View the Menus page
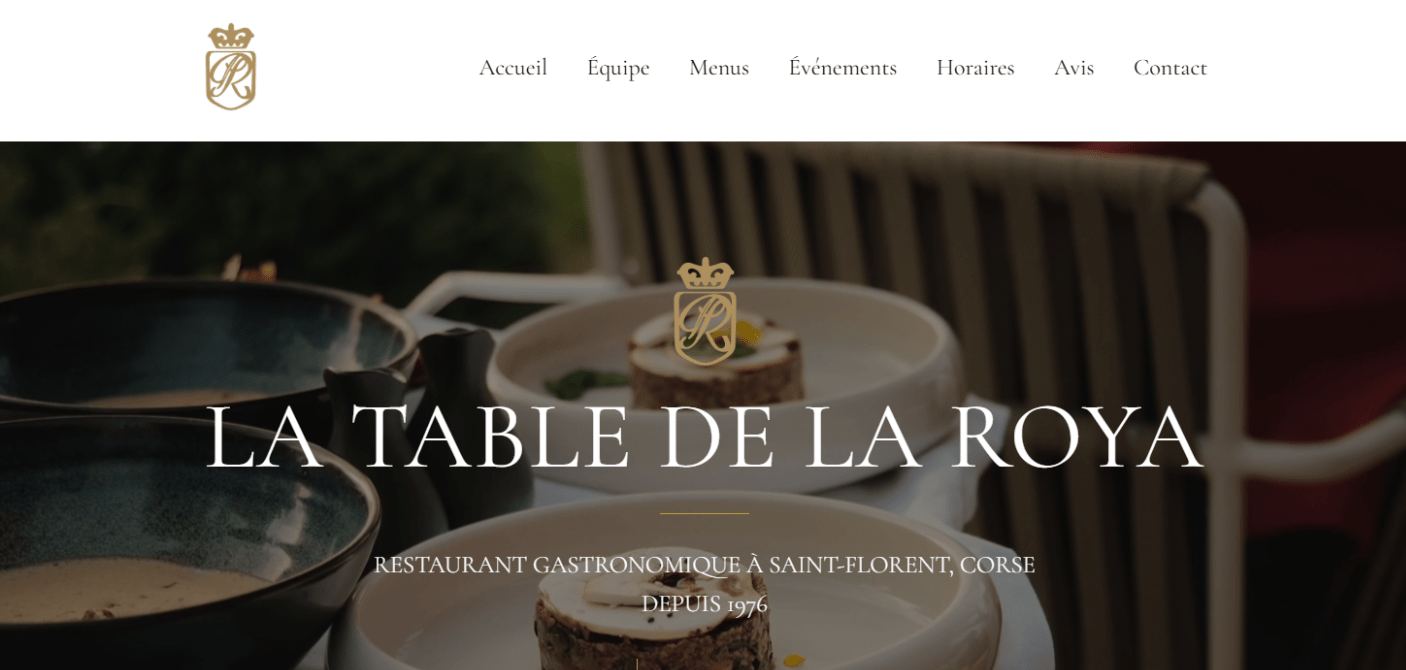This screenshot has height=670, width=1406. tap(719, 68)
